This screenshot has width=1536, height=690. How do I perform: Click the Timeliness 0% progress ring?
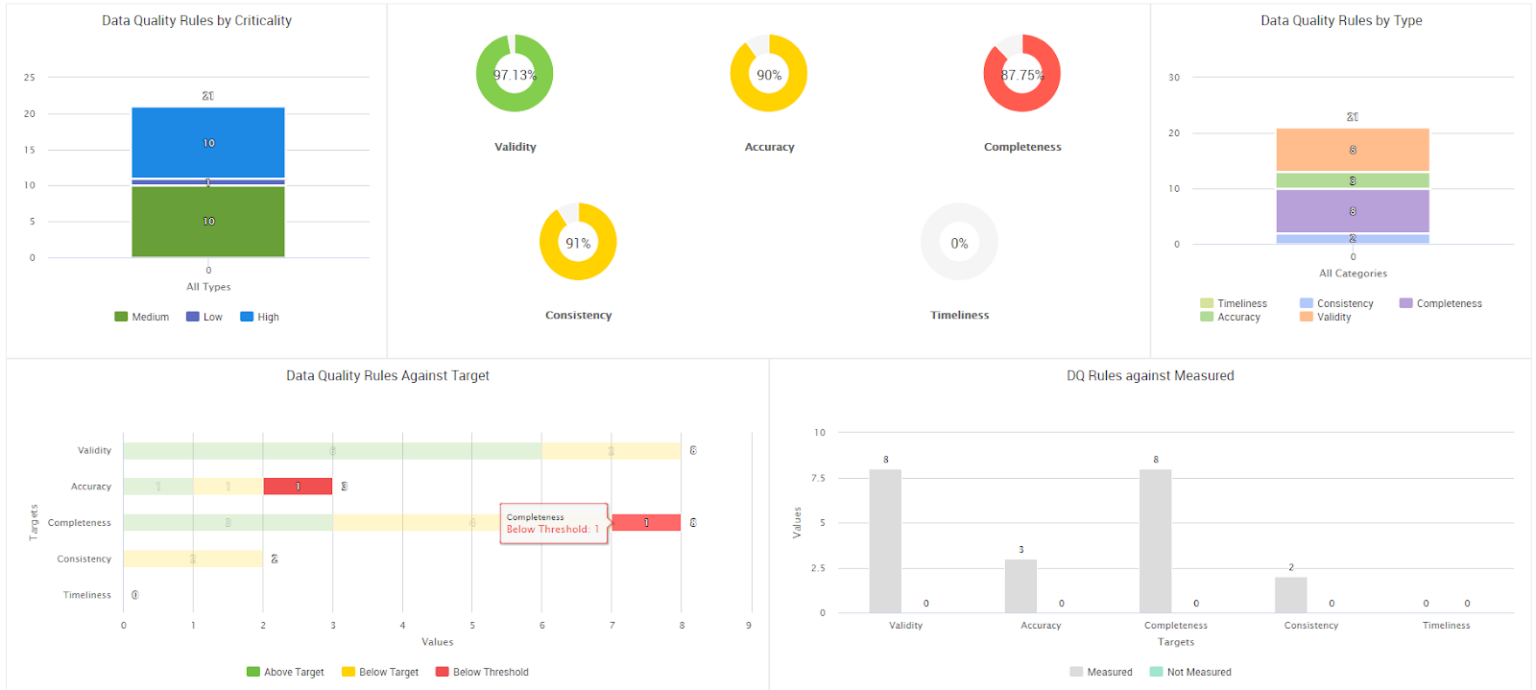[959, 241]
